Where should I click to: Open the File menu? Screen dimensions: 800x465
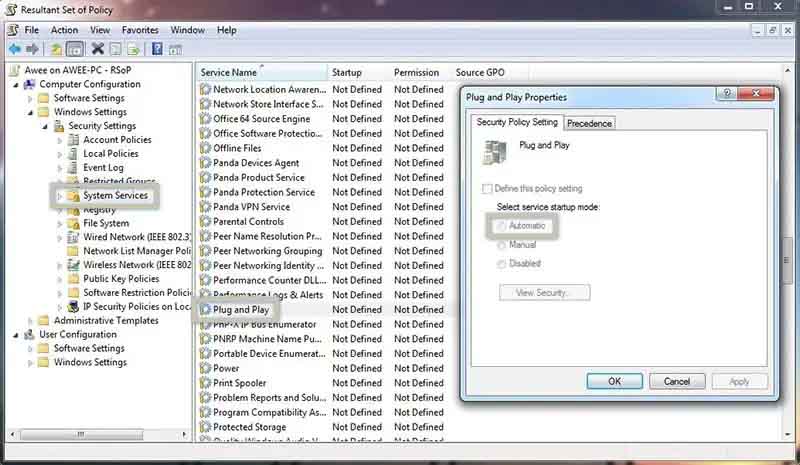coord(32,30)
